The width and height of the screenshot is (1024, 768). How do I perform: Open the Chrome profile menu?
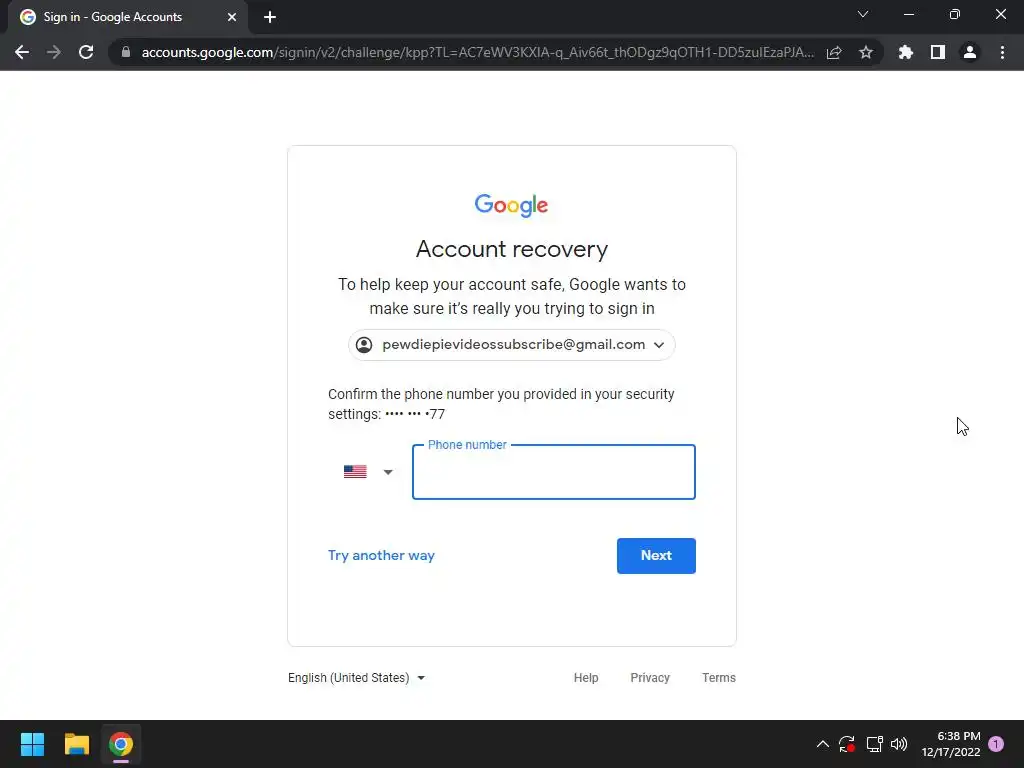(x=970, y=52)
